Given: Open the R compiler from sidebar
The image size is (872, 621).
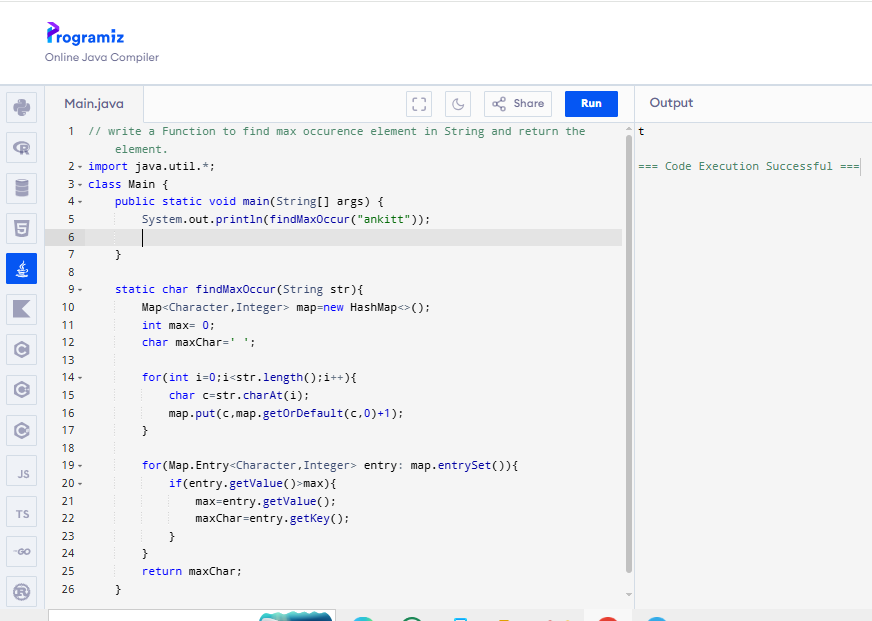Looking at the screenshot, I should tap(22, 148).
